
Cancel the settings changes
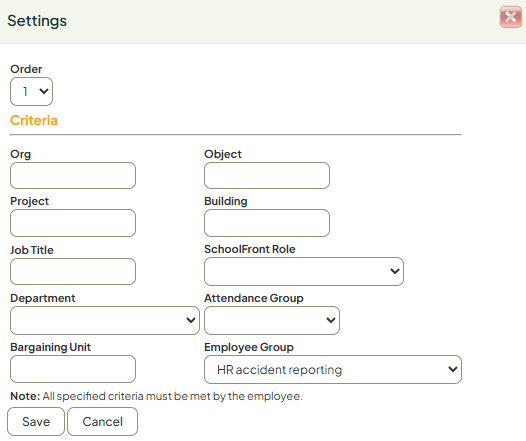pos(102,422)
